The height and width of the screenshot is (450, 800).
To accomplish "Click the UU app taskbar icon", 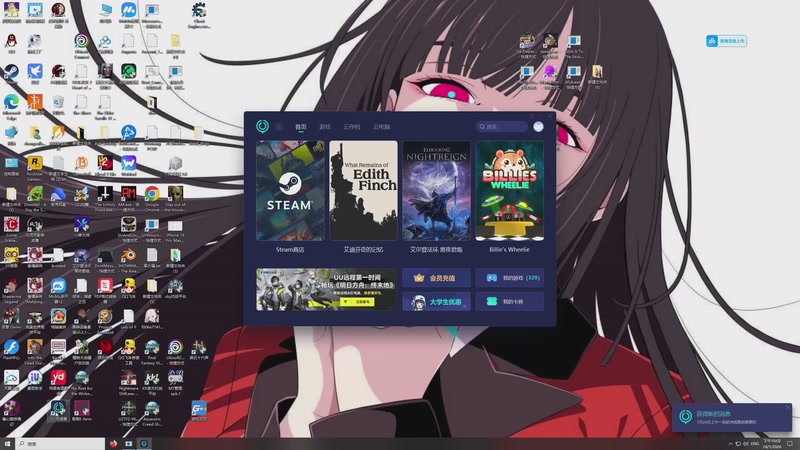I will (144, 444).
